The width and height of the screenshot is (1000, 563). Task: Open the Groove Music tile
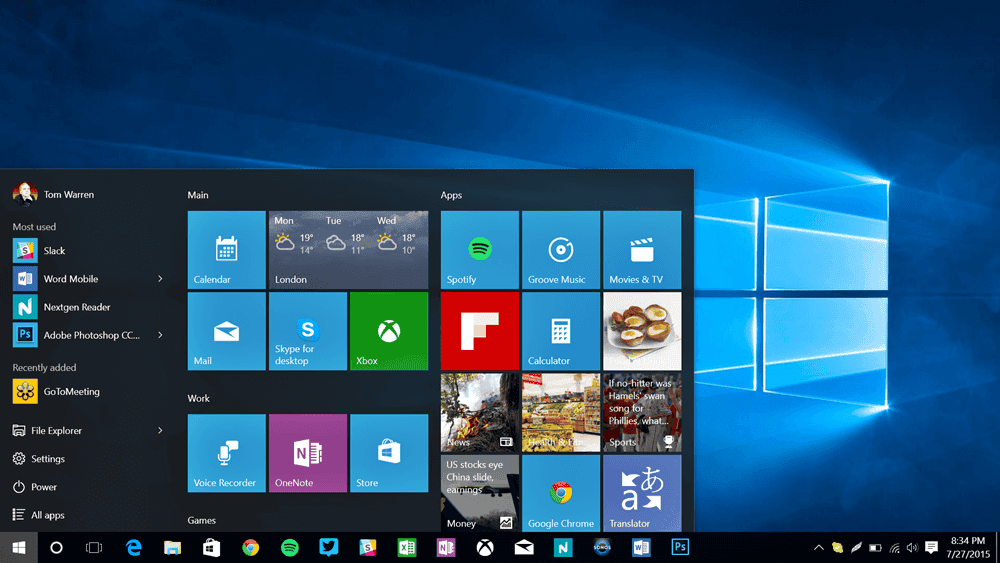[x=561, y=250]
